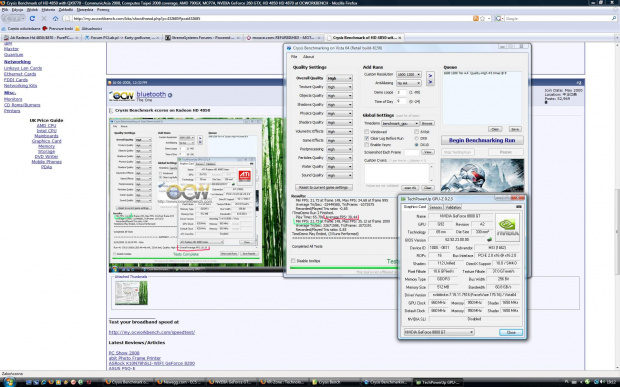Click the NVIDIA logo in GPU-Z
Screen dimensions: 620x387
pos(507,227)
